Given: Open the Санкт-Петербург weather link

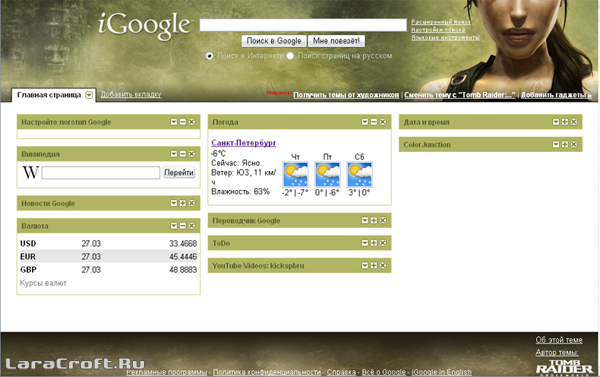Looking at the screenshot, I should pyautogui.click(x=244, y=143).
